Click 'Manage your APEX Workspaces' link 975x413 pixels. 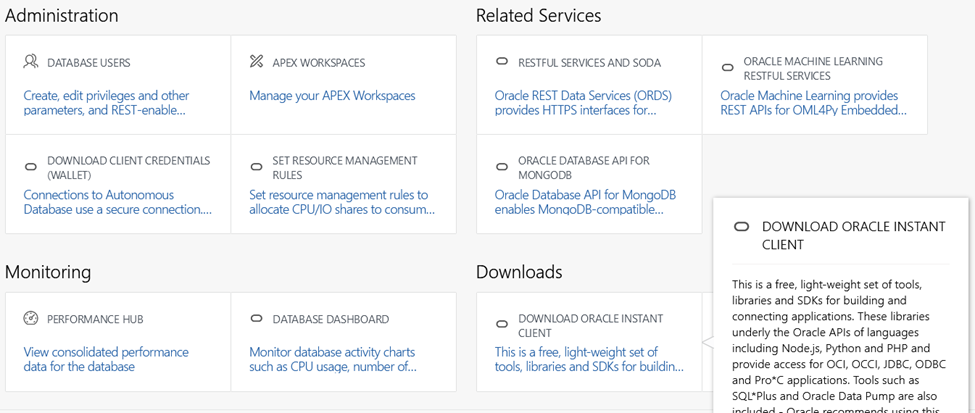click(x=332, y=96)
